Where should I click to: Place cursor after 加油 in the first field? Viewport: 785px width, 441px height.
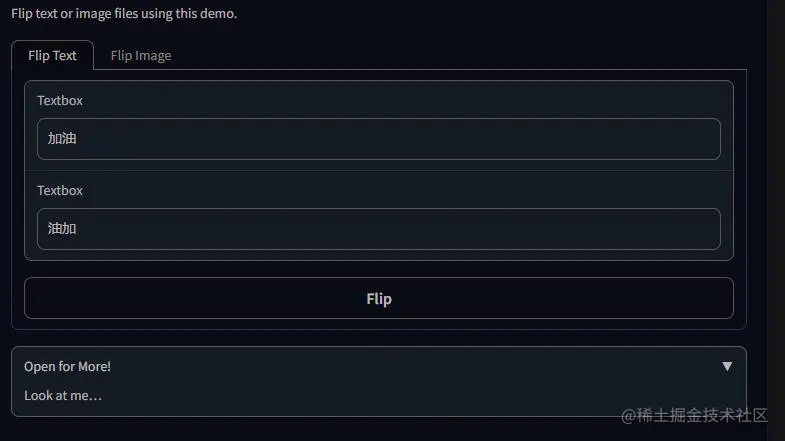tap(78, 139)
